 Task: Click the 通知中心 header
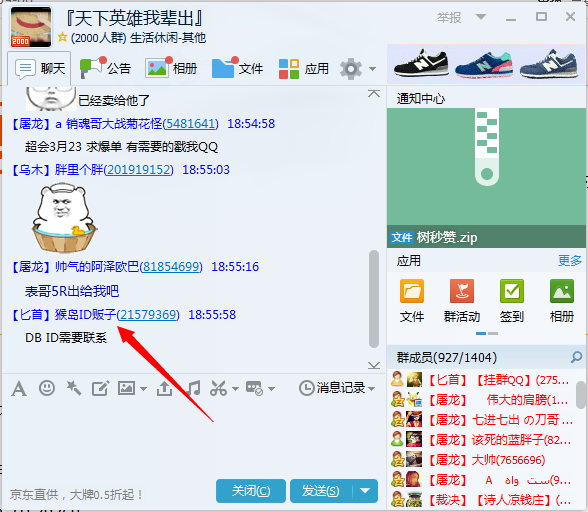coord(421,99)
